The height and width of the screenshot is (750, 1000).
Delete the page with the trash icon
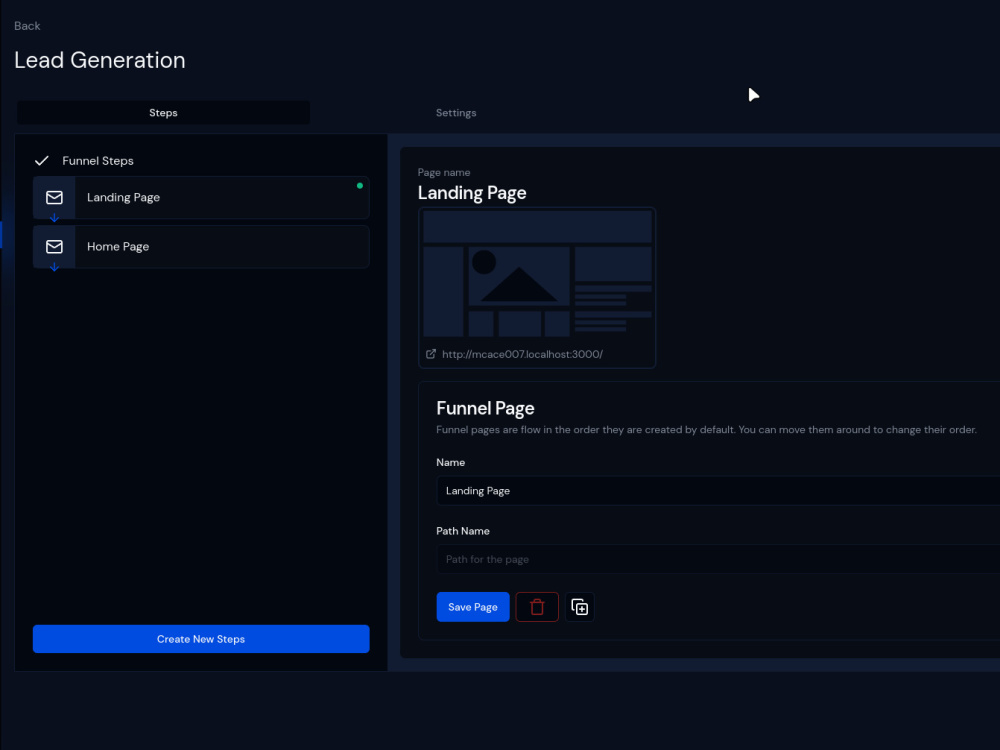click(x=537, y=607)
